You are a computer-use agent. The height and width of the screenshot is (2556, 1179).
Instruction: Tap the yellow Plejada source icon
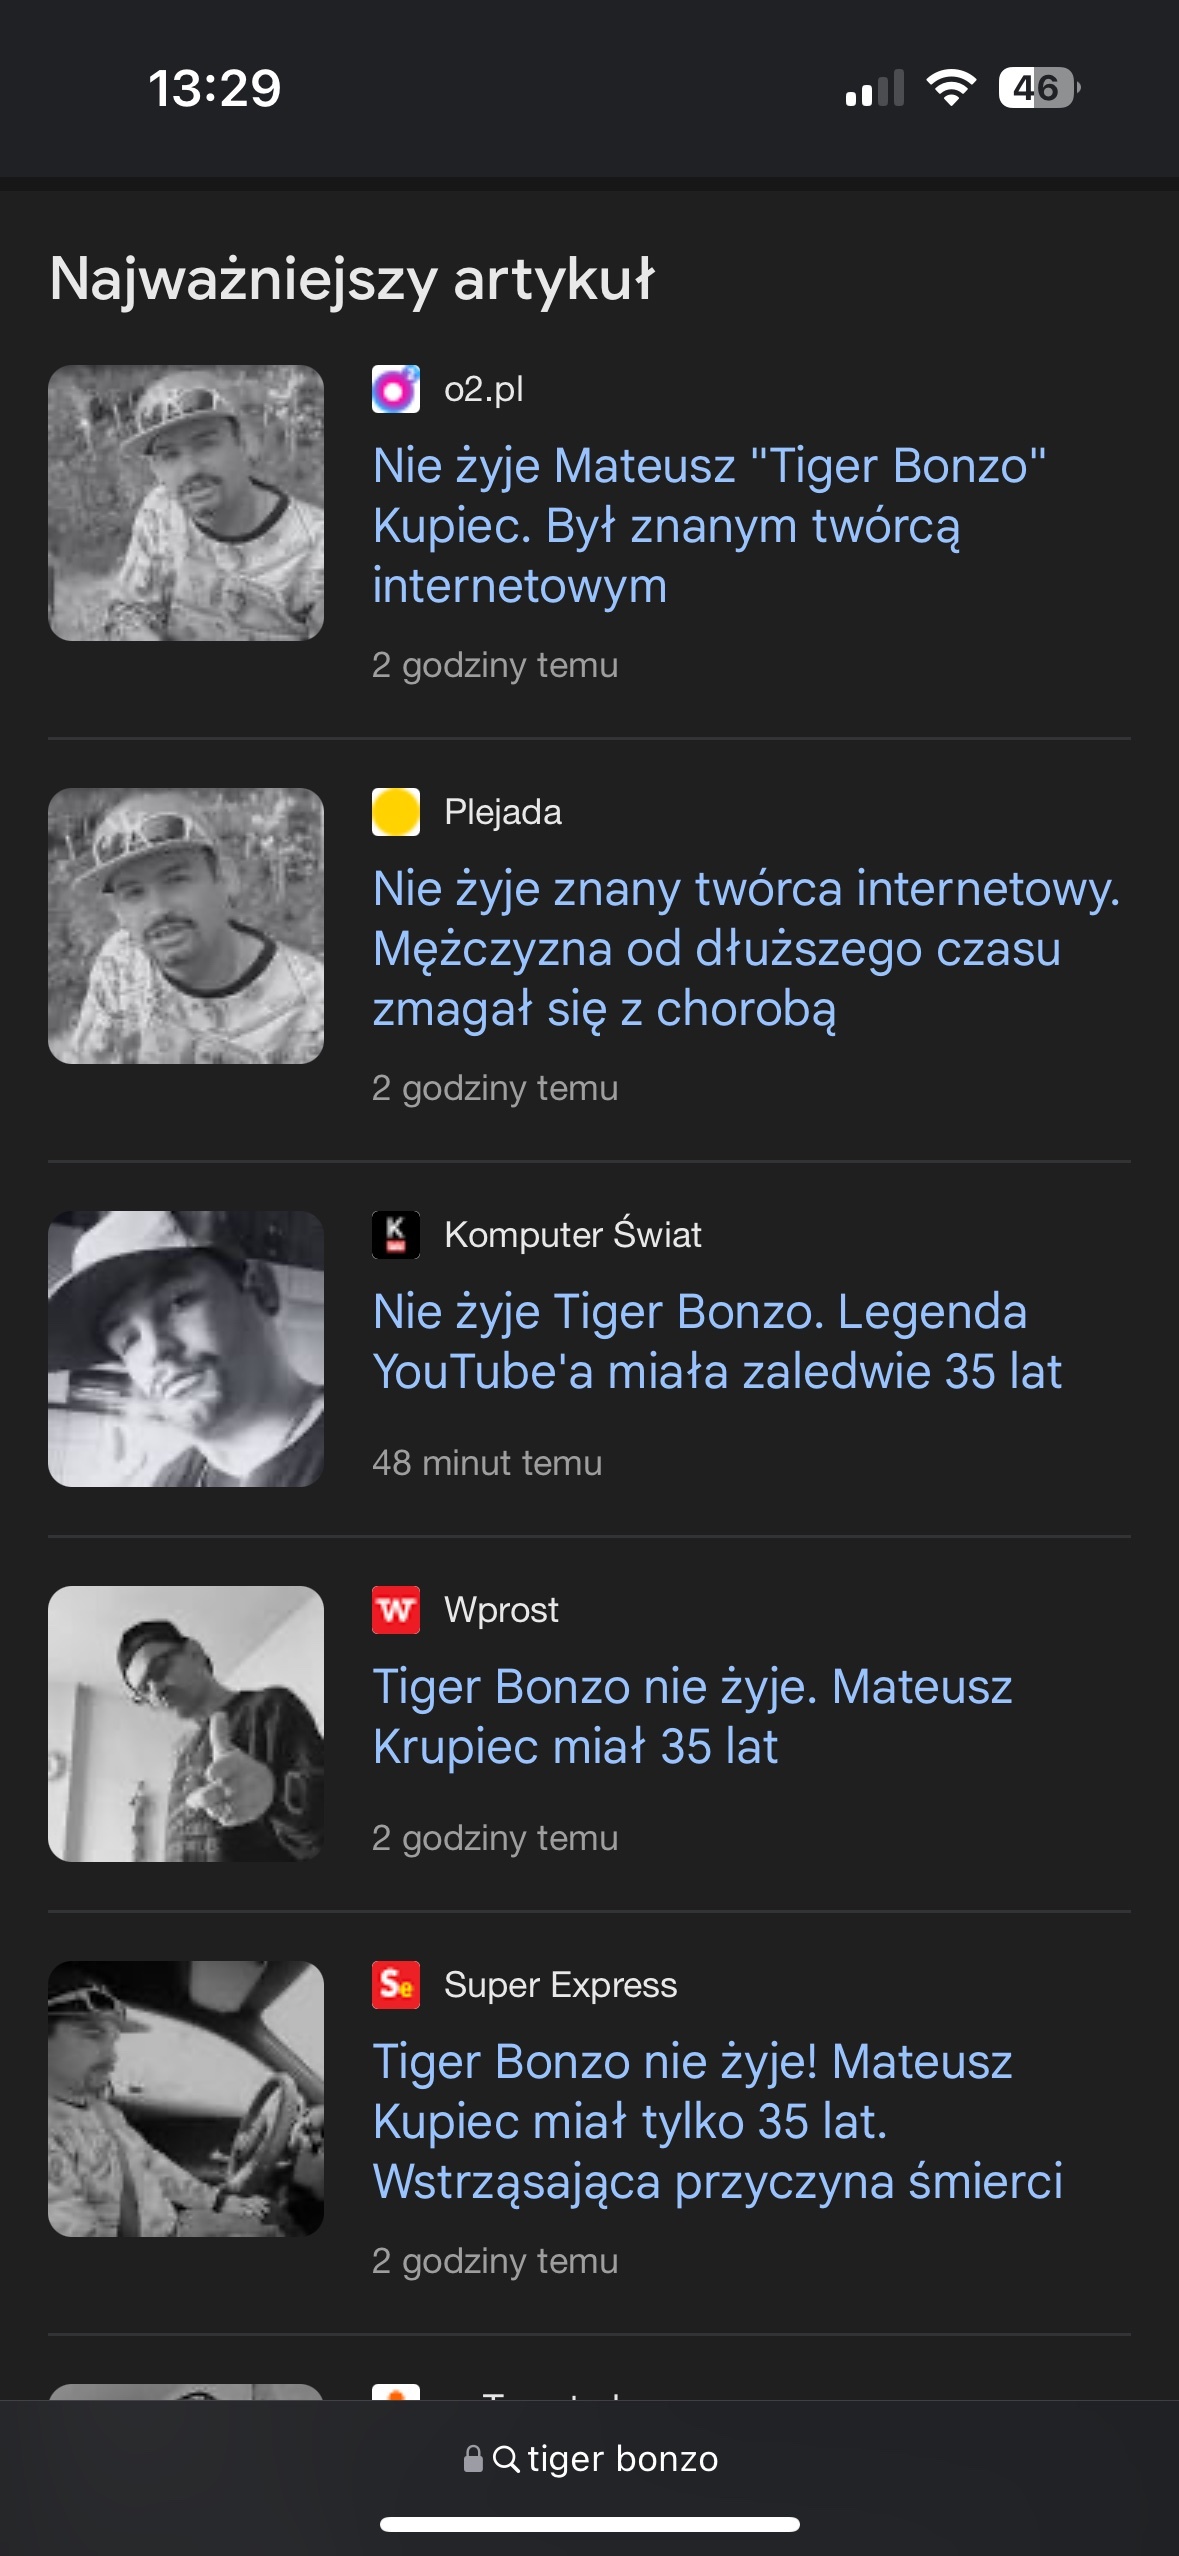click(x=395, y=812)
